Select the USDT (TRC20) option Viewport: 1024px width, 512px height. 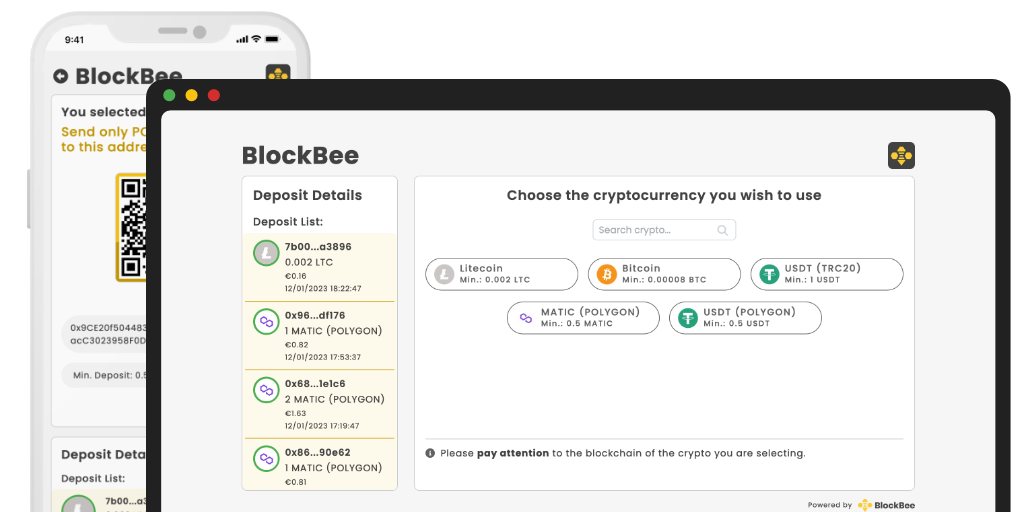[827, 274]
